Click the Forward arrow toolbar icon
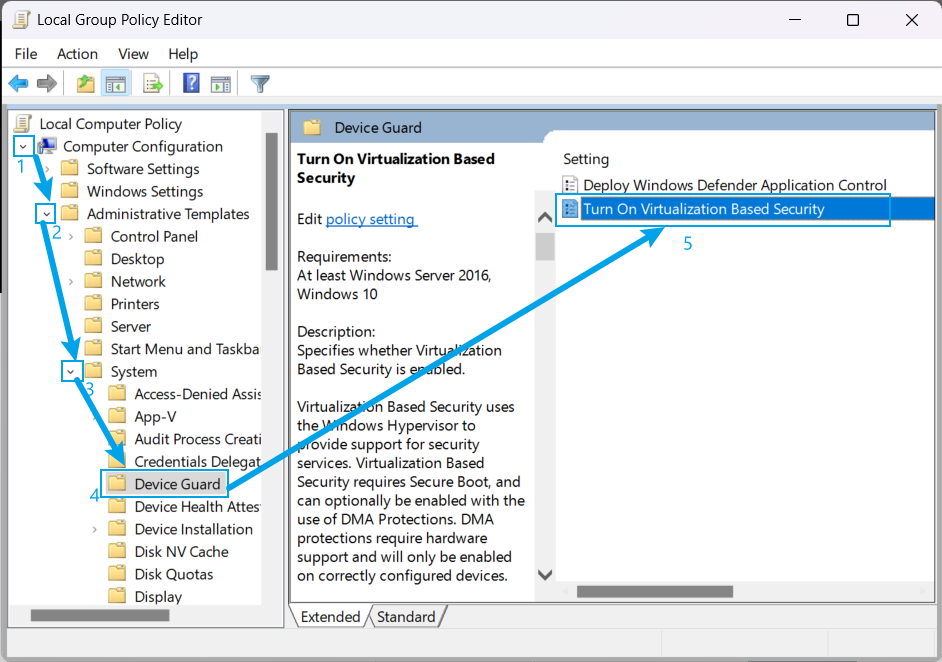942x662 pixels. [47, 83]
